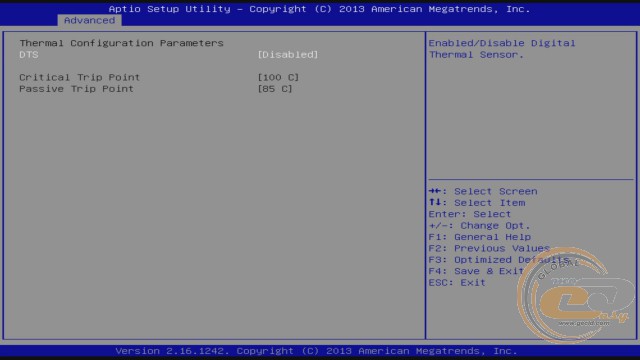Image resolution: width=640 pixels, height=360 pixels.
Task: Select the Critical Trip Point setting
Action: (80, 78)
